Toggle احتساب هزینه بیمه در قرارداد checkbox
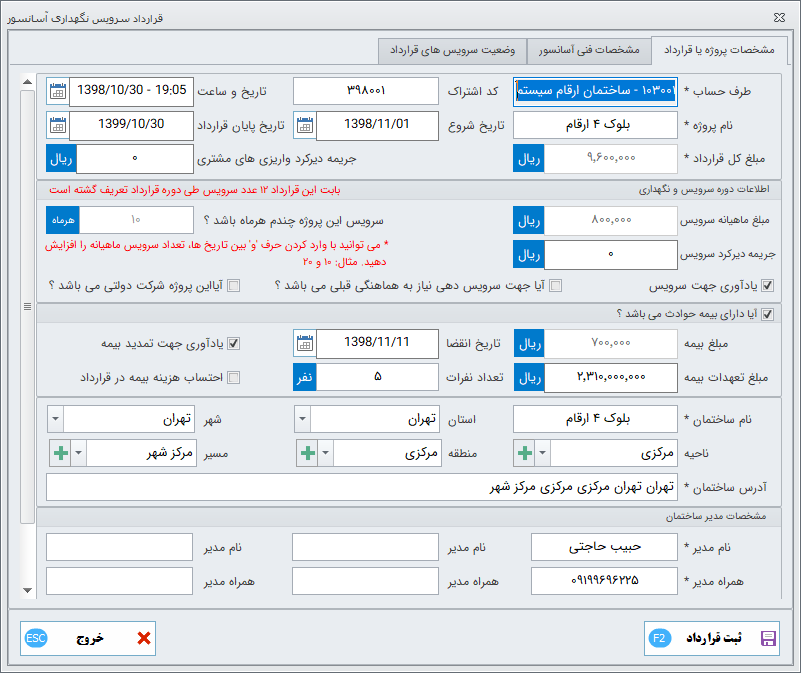This screenshot has width=801, height=673. pyautogui.click(x=233, y=378)
